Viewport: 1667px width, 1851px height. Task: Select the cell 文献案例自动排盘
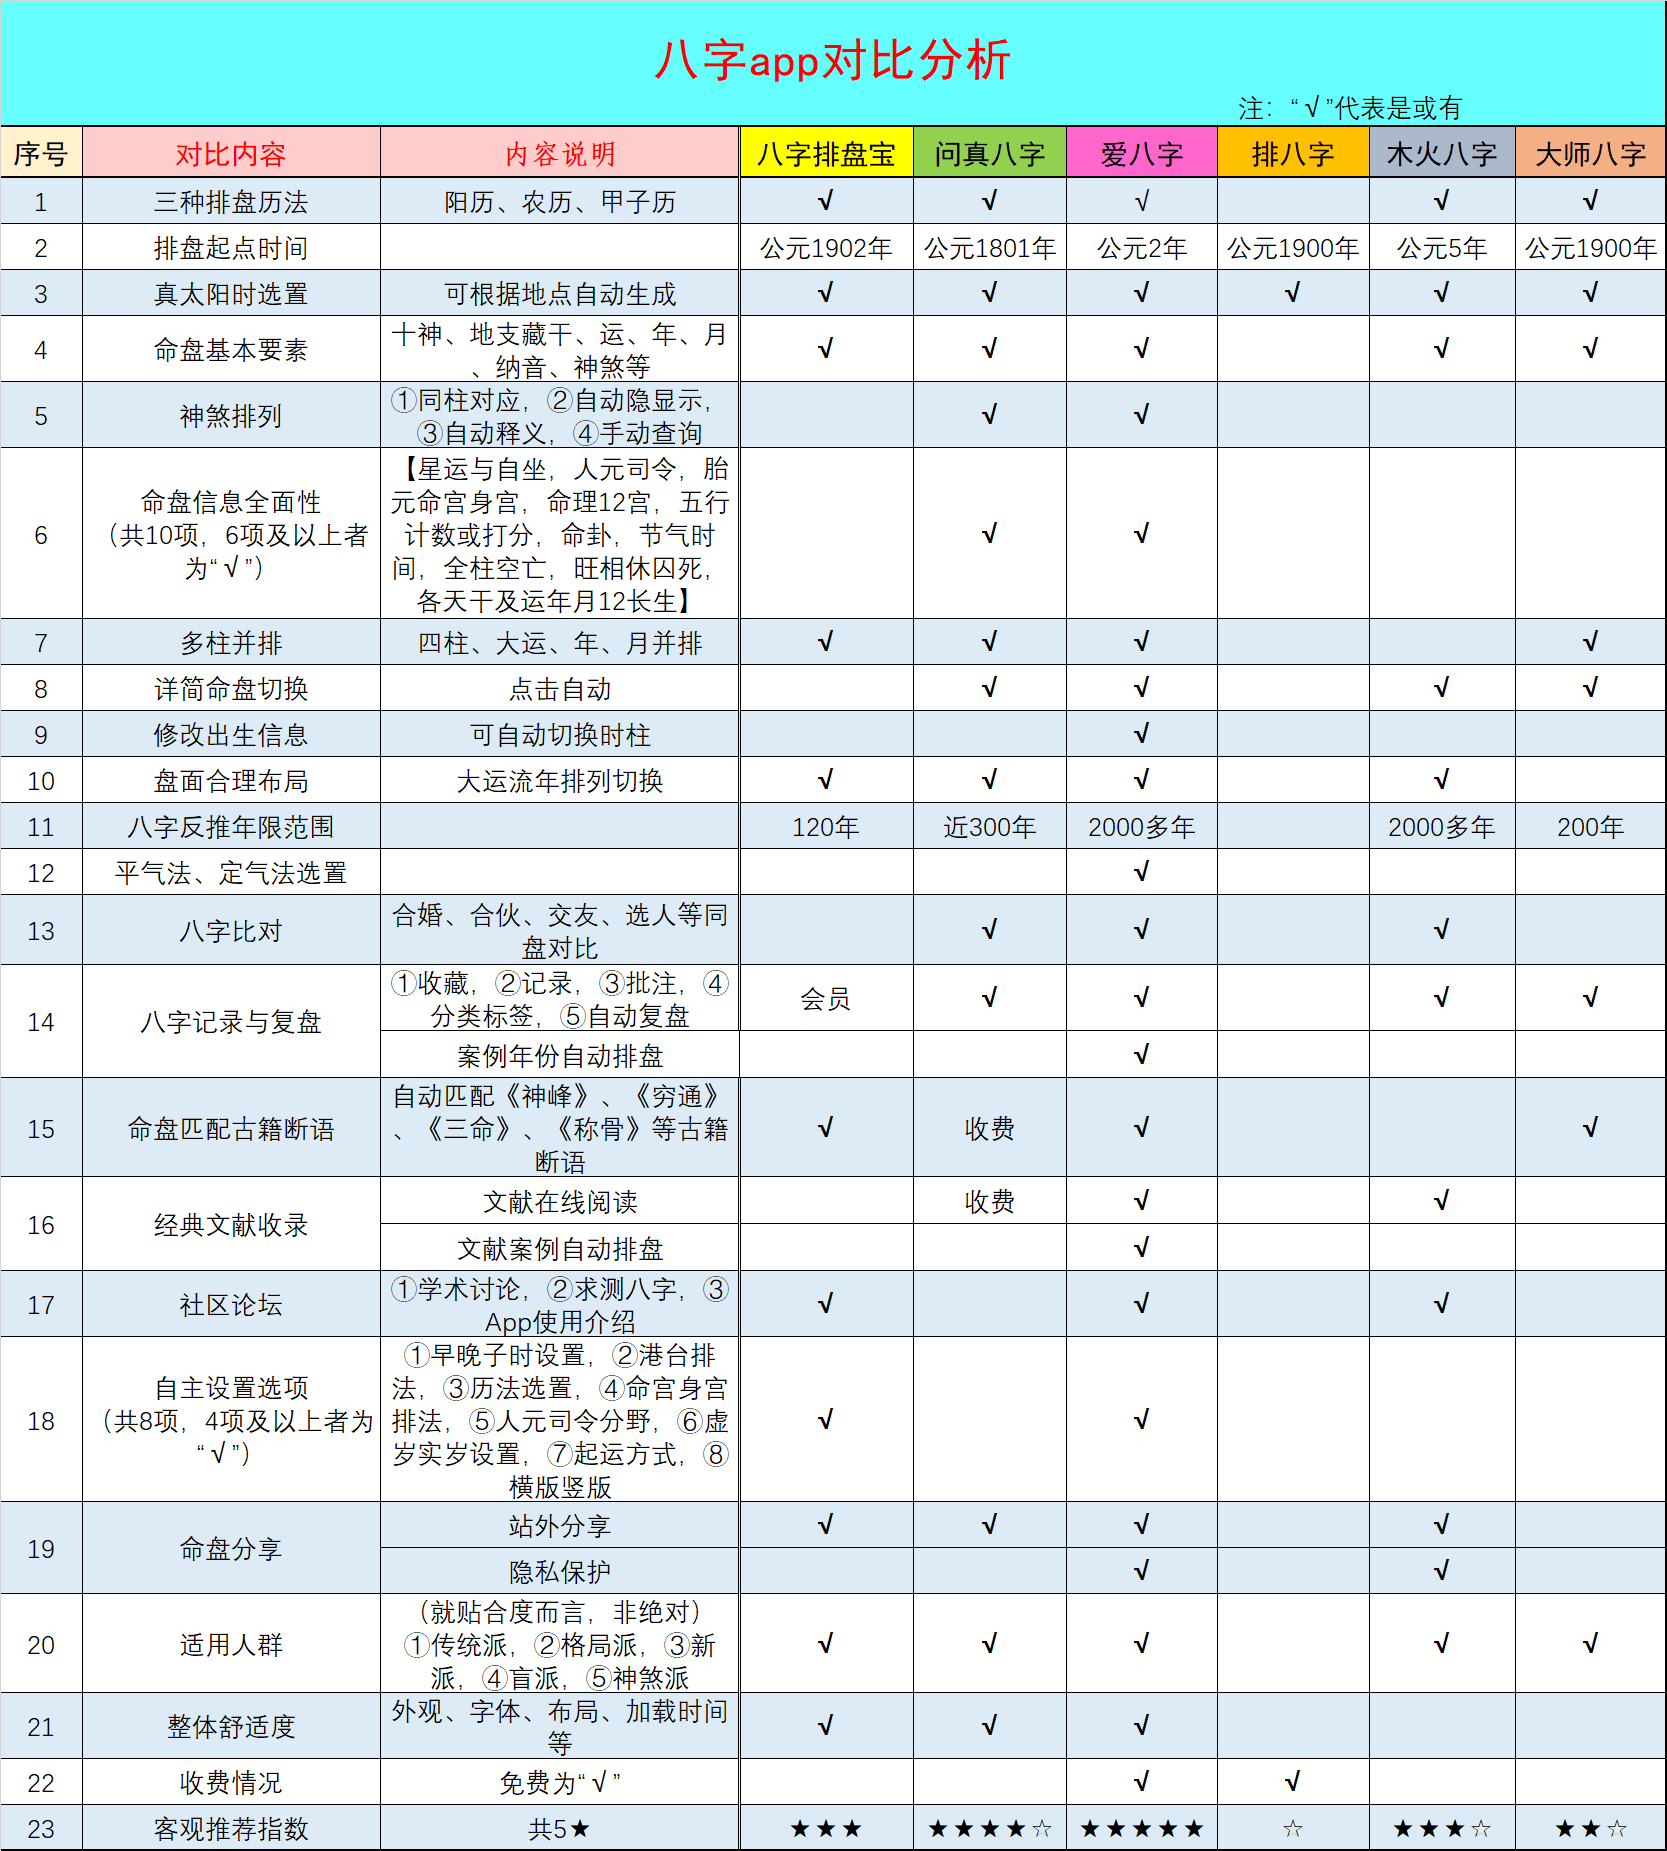[x=560, y=1248]
